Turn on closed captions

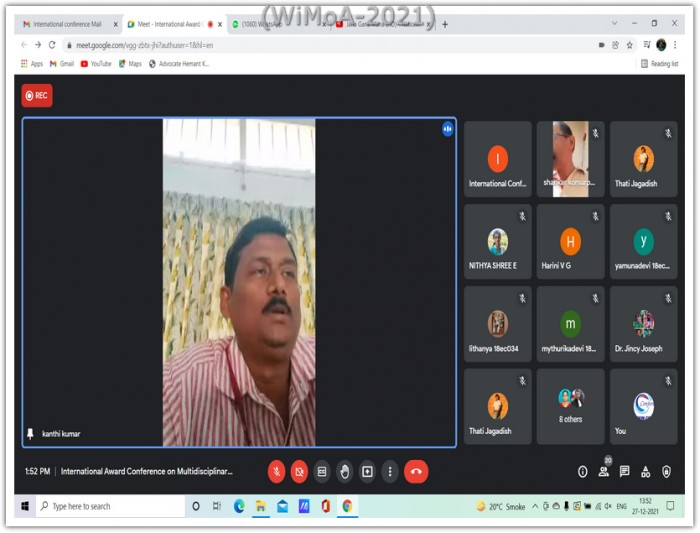click(322, 471)
